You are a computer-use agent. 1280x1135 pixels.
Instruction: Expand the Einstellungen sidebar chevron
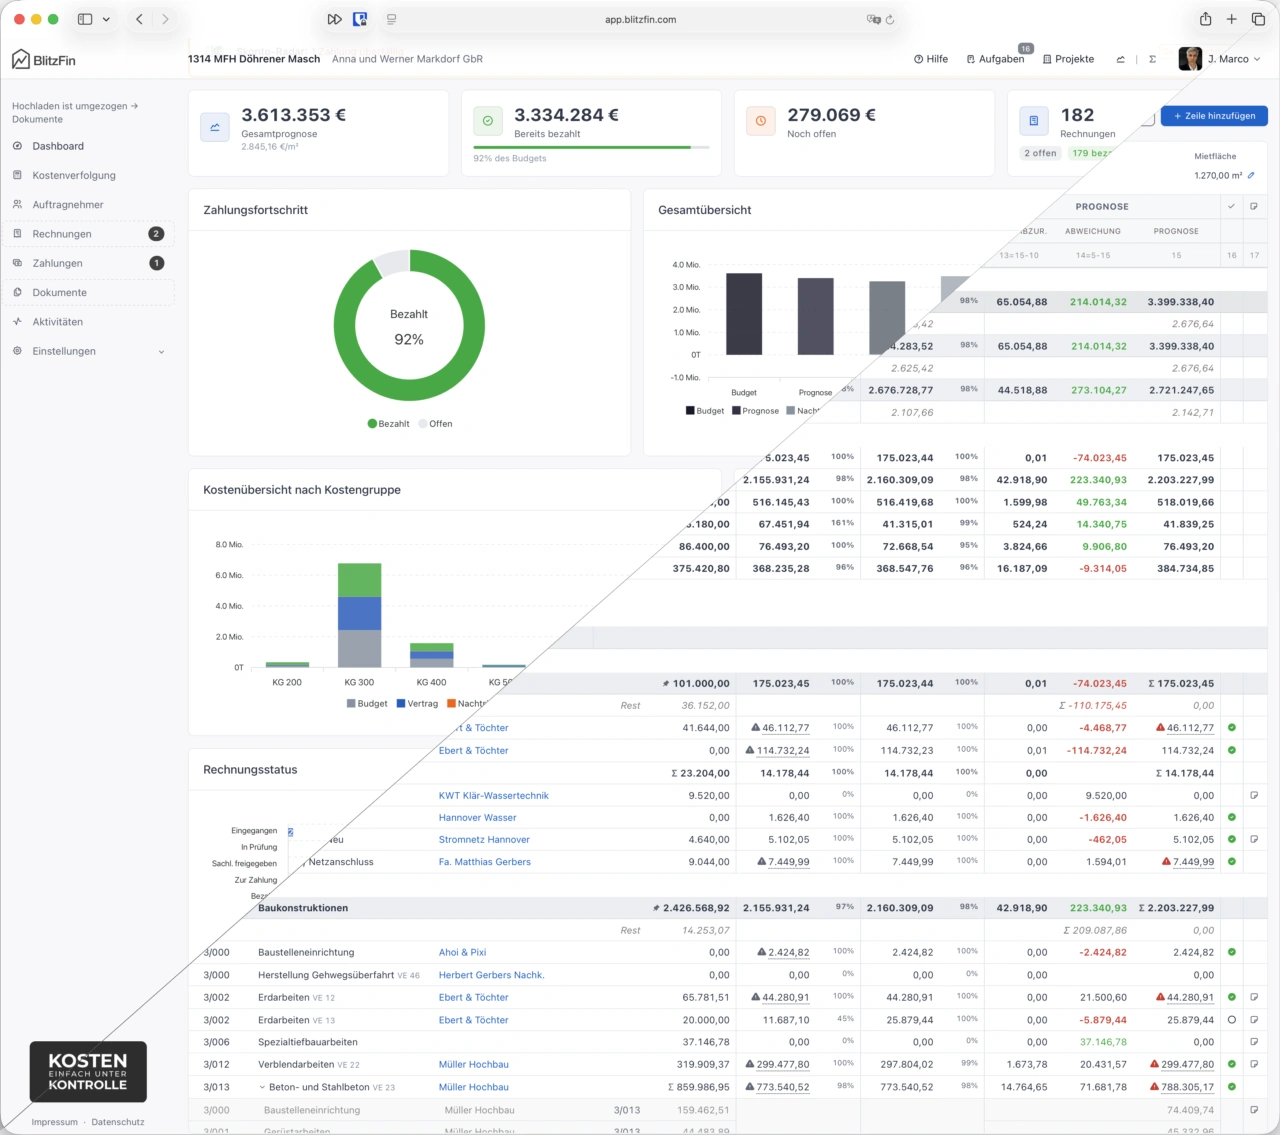(161, 352)
